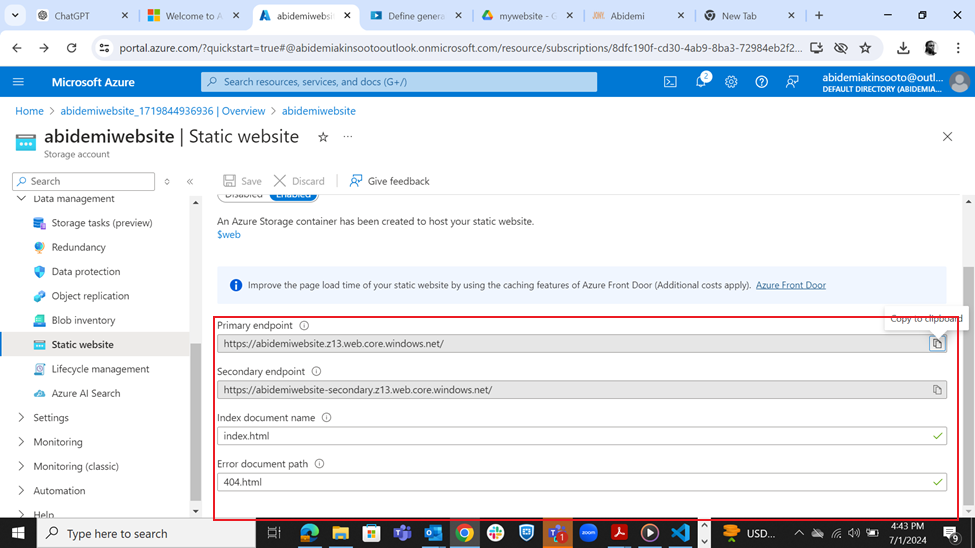Switch to mywebsite browser tab

tap(528, 16)
